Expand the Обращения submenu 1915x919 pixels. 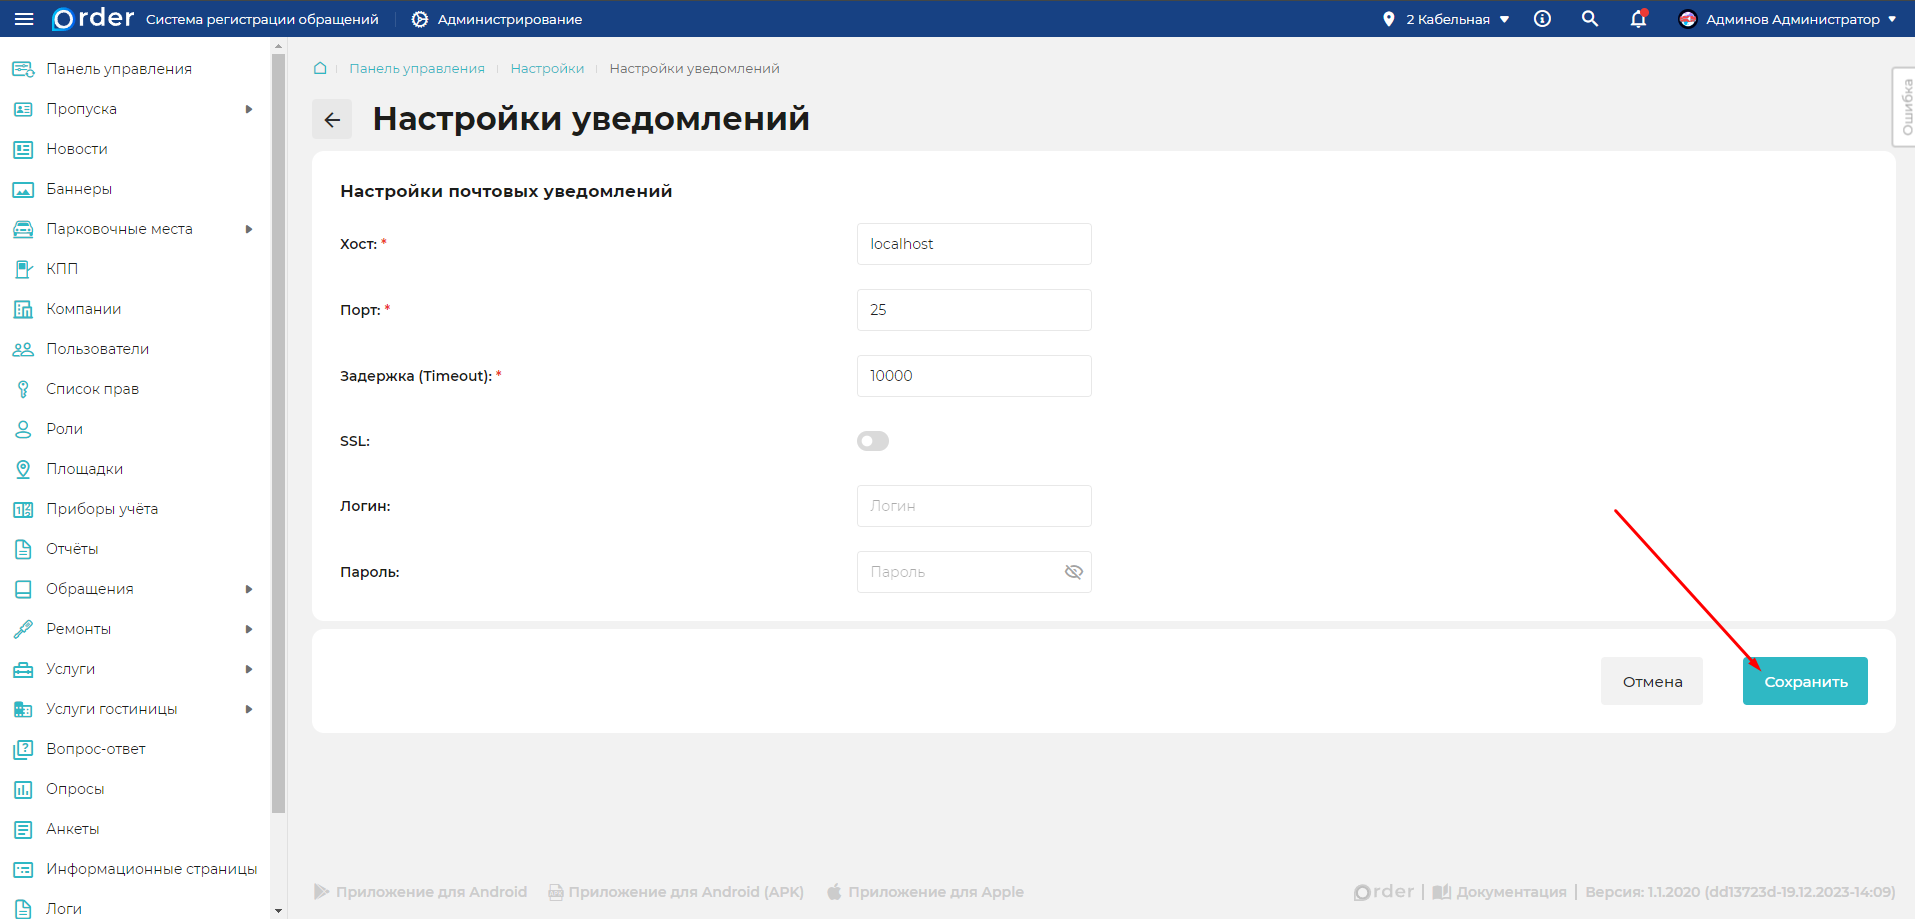(249, 588)
